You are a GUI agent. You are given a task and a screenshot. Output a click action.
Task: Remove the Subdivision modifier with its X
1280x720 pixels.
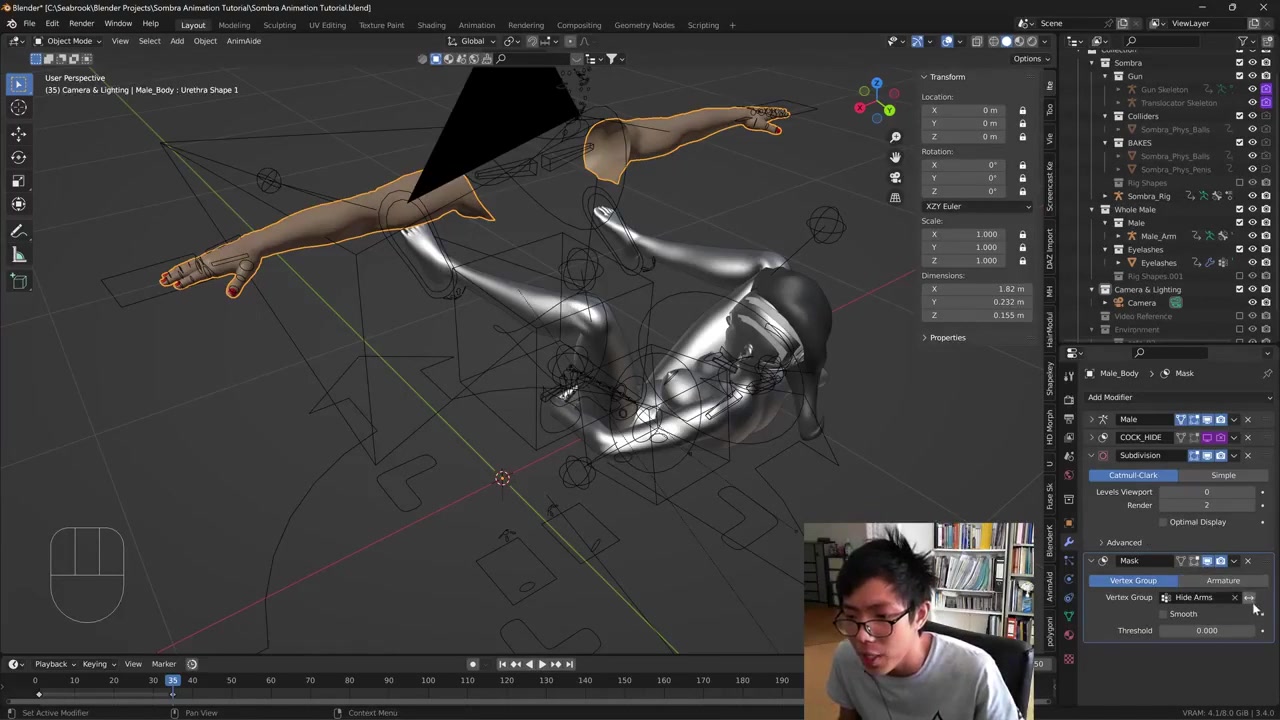click(1247, 456)
